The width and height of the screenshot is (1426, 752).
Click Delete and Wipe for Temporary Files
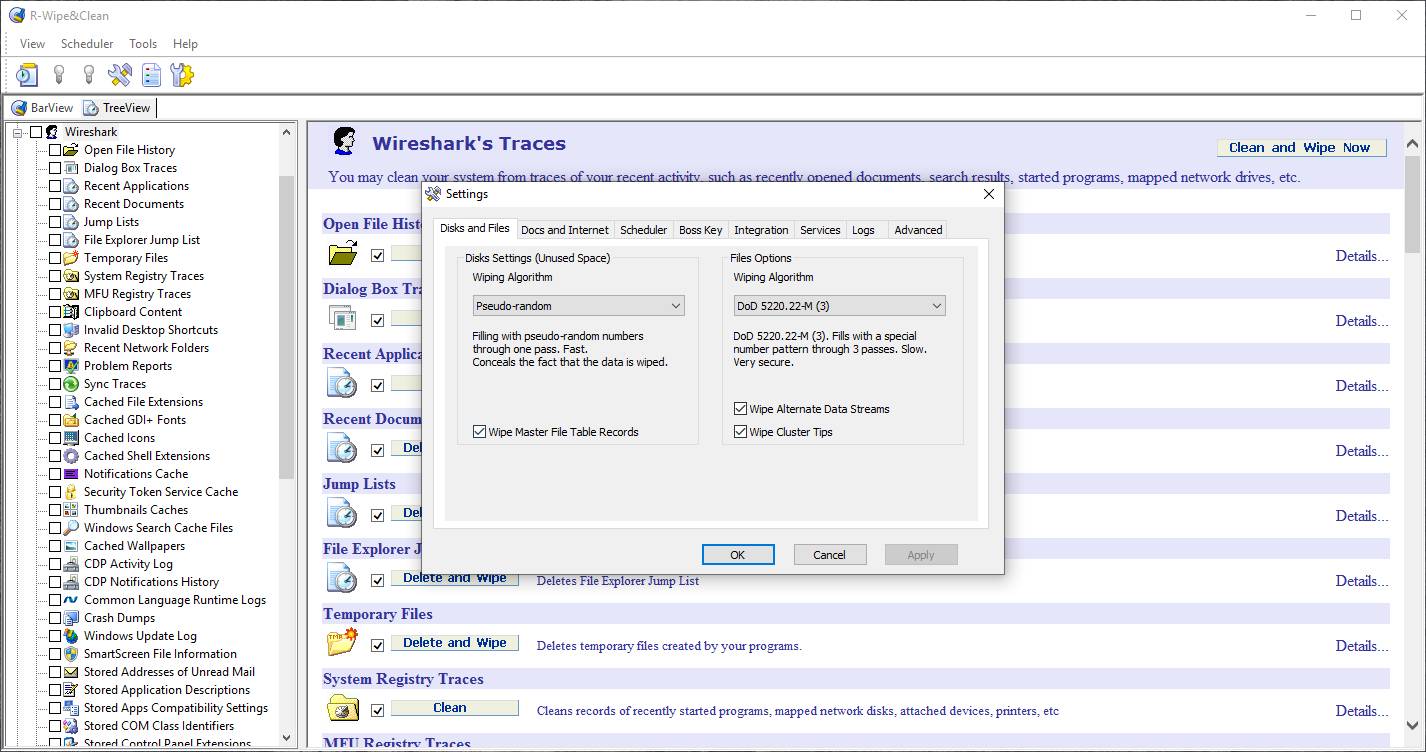point(455,643)
